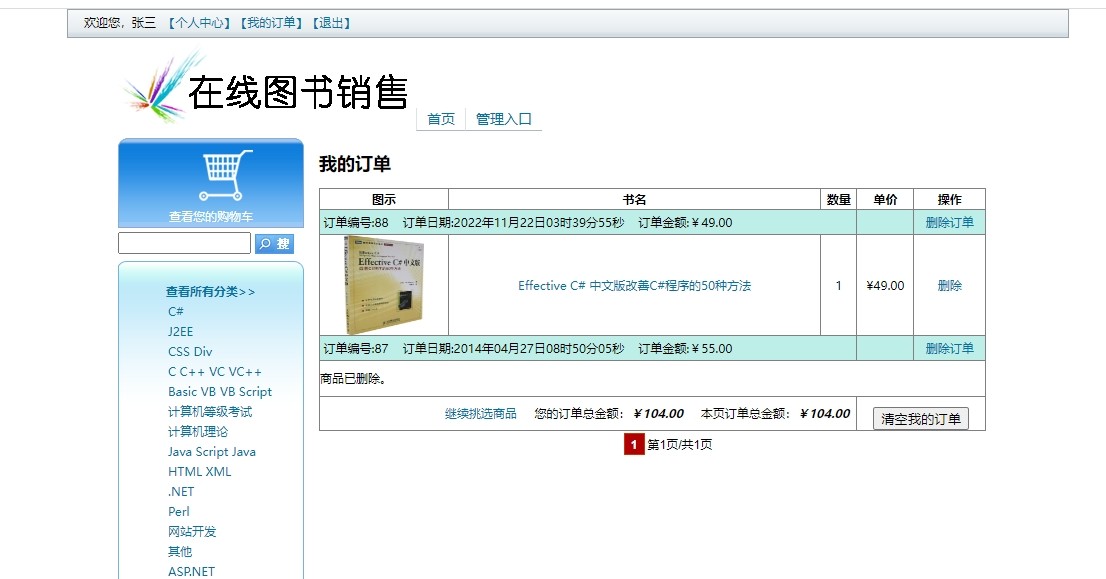Click 删除订单 for order number 87
The image size is (1106, 579).
[949, 348]
